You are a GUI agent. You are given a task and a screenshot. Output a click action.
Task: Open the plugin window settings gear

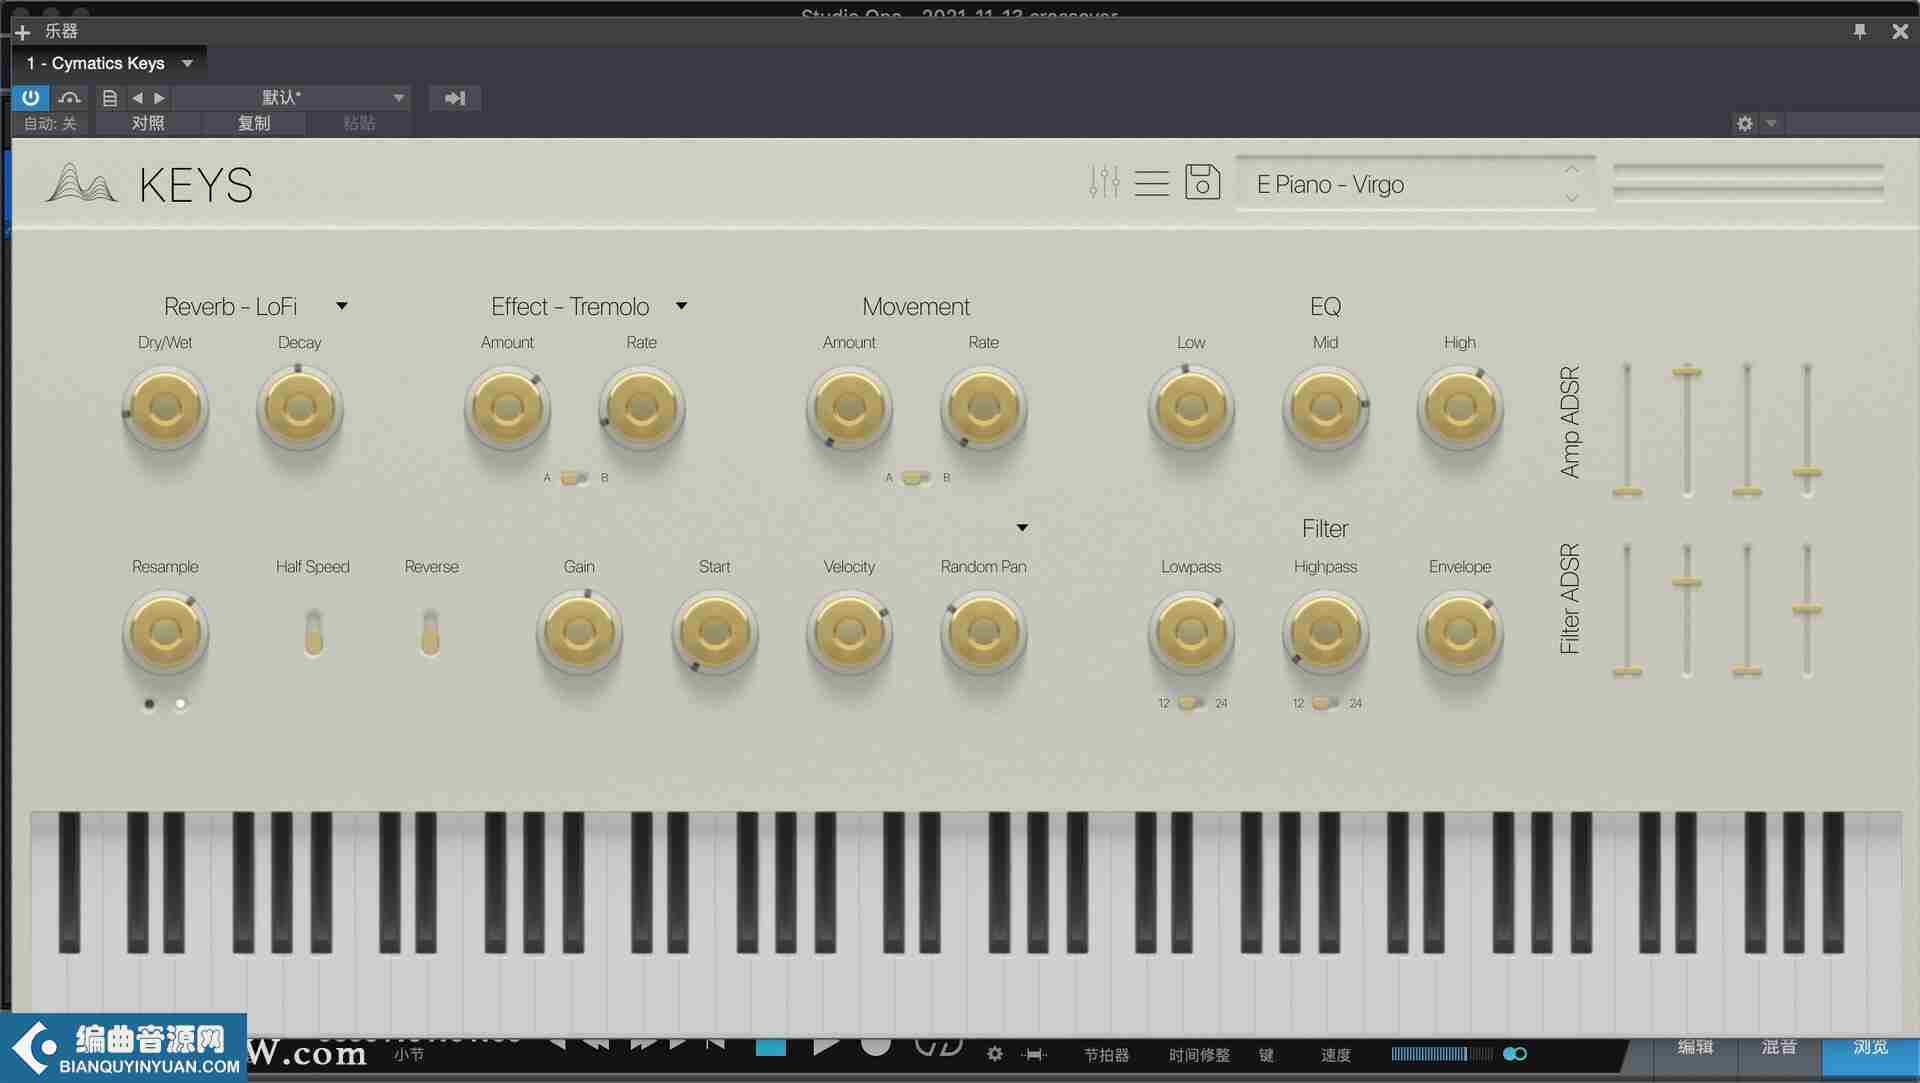pos(1745,123)
